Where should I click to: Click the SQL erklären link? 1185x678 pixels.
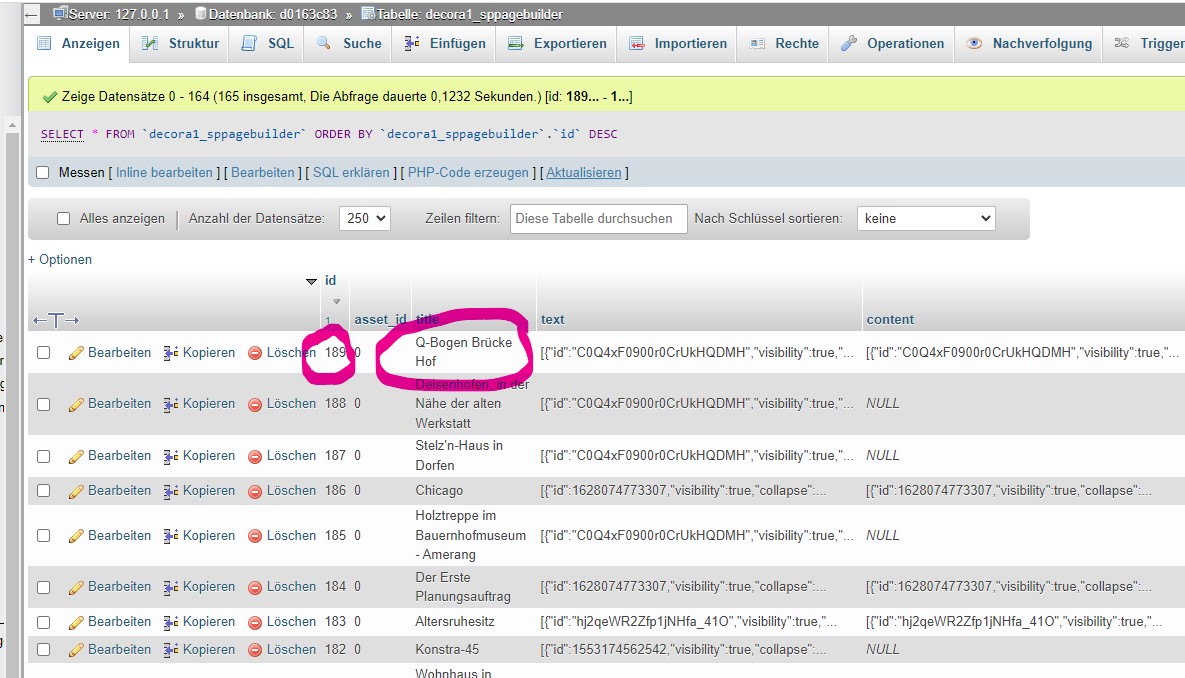pyautogui.click(x=351, y=173)
